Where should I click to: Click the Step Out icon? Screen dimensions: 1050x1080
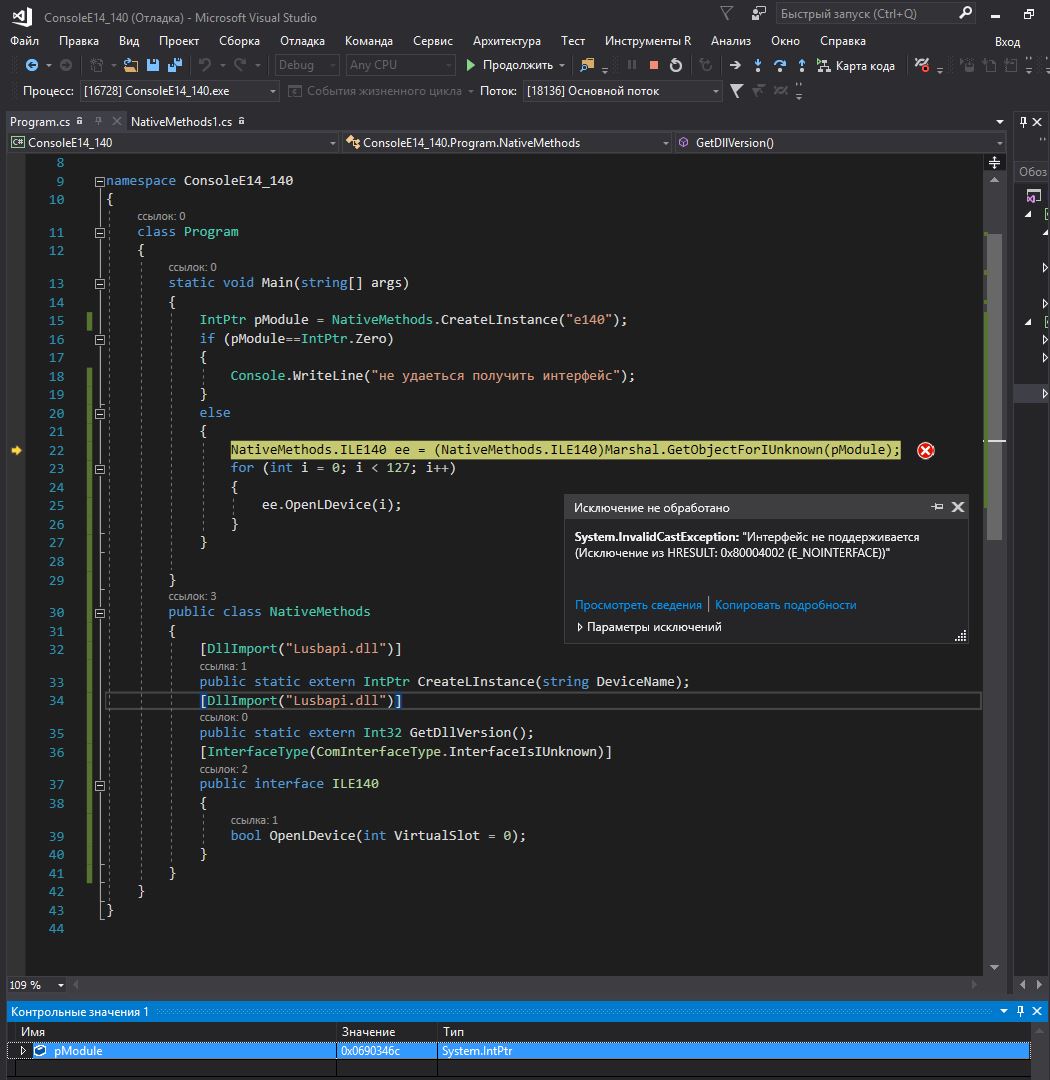tap(802, 65)
